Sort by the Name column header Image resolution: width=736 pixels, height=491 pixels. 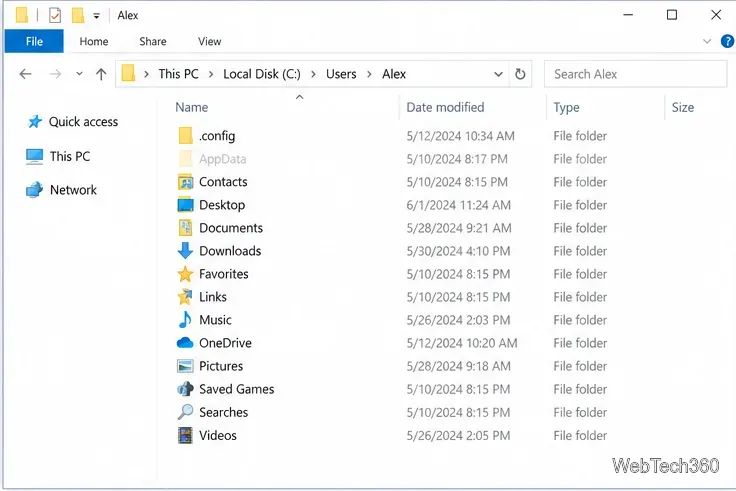point(192,107)
